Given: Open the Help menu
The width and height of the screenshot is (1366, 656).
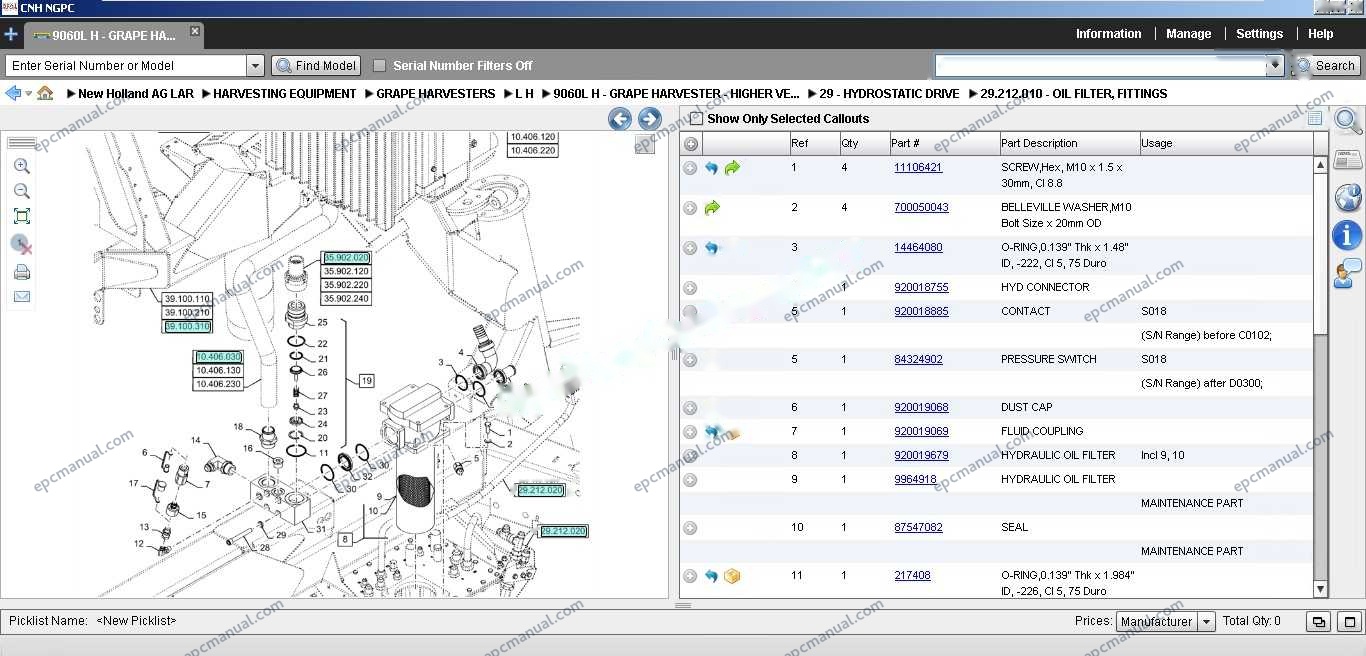Looking at the screenshot, I should pyautogui.click(x=1320, y=34).
